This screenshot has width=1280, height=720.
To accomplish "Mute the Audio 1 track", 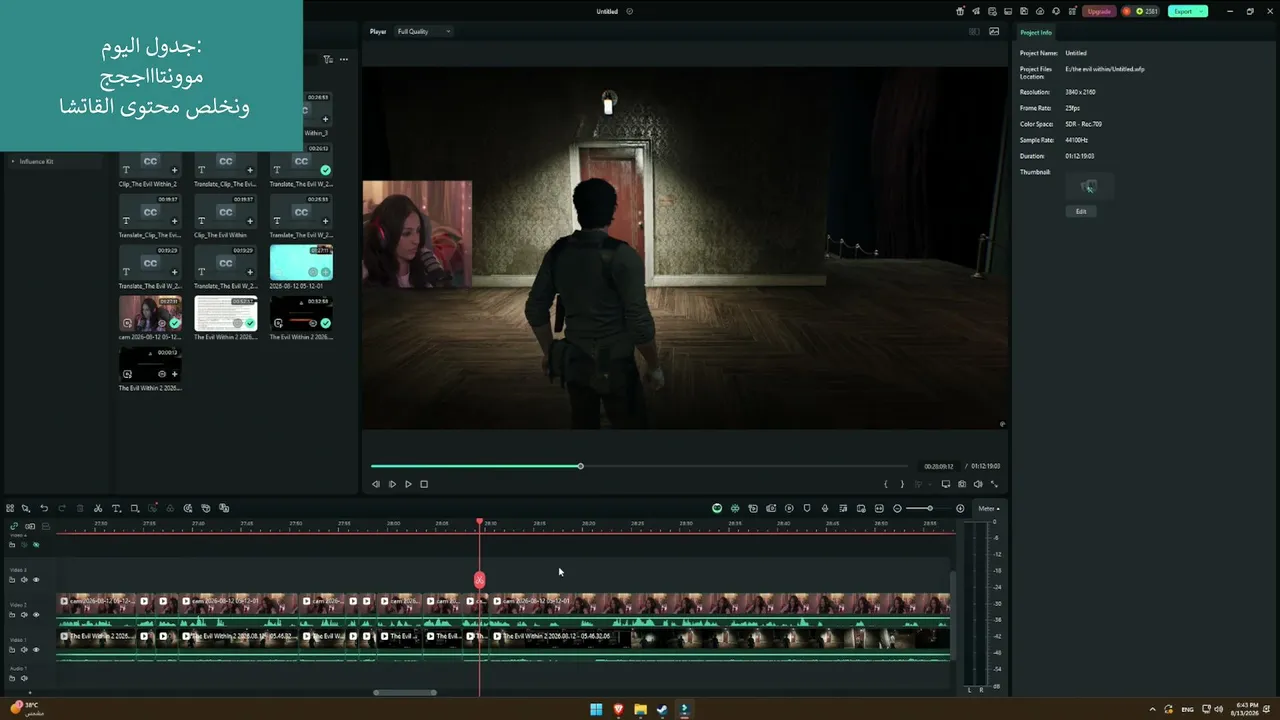I will click(24, 678).
